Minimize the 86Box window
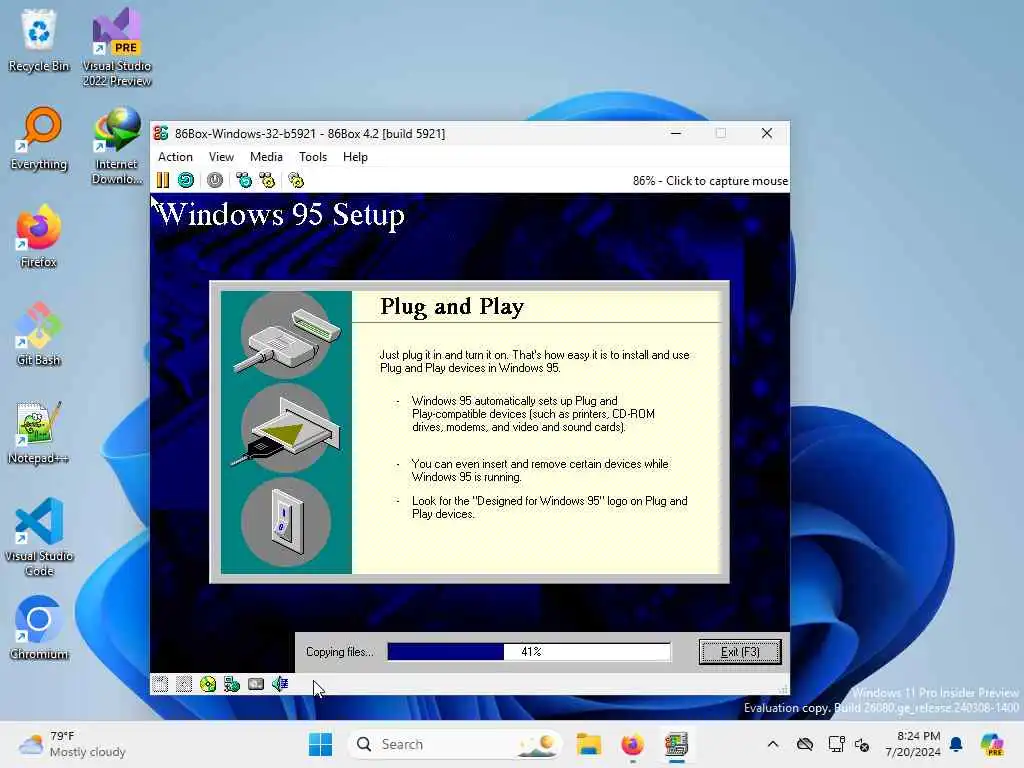Viewport: 1024px width, 768px height. click(x=676, y=133)
